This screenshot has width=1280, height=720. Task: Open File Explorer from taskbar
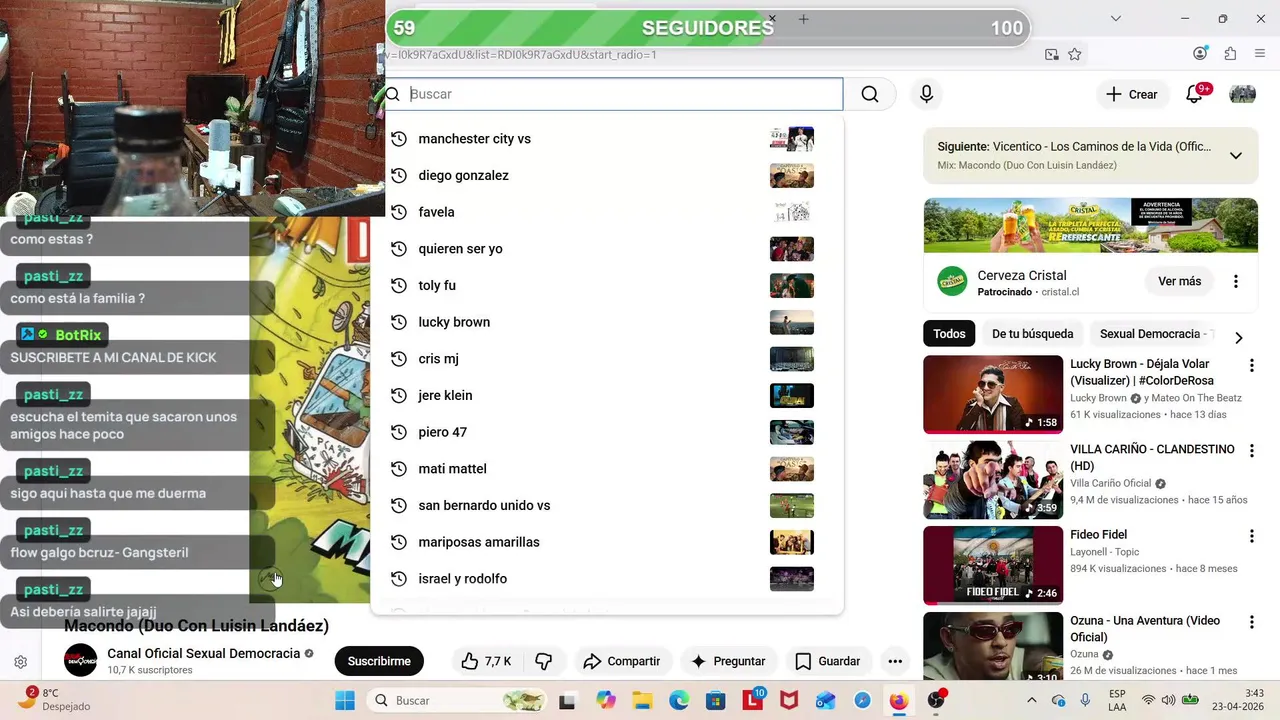pos(641,700)
